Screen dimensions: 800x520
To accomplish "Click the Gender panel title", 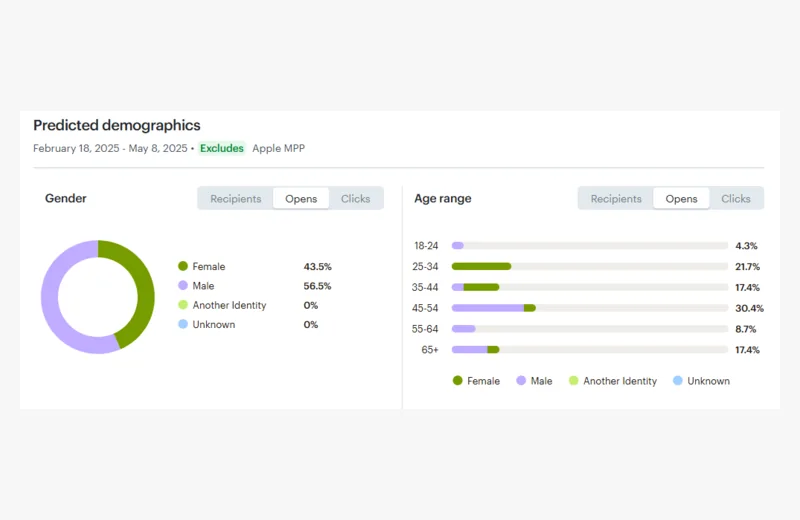I will point(66,198).
